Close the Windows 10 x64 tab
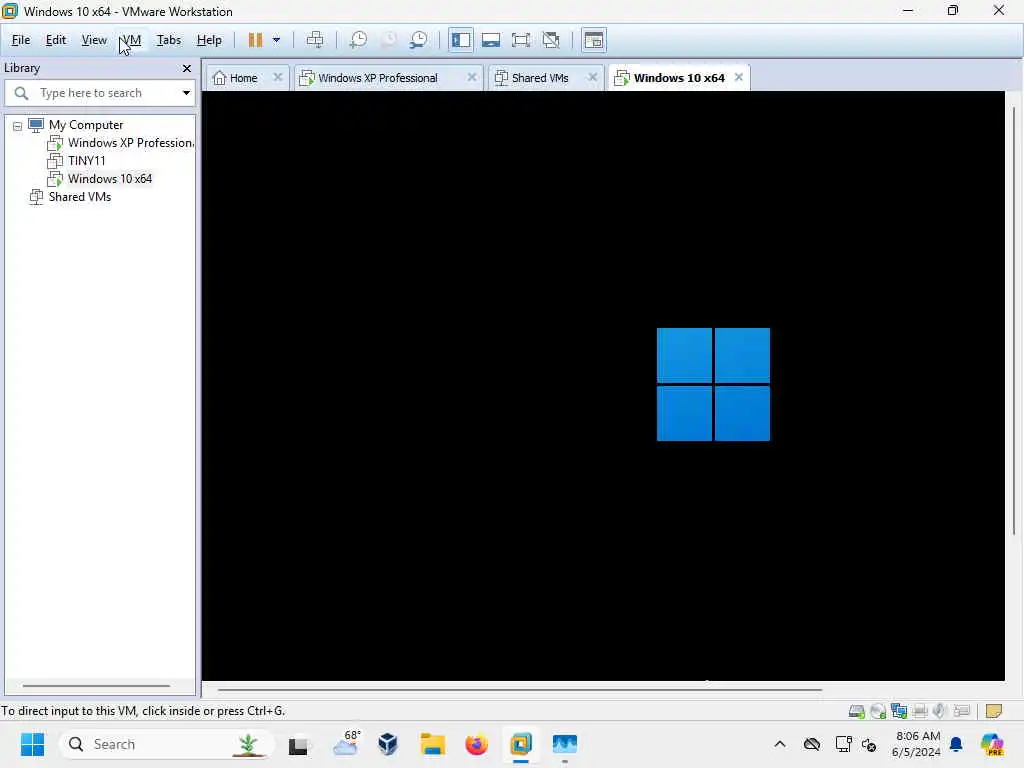 739,77
